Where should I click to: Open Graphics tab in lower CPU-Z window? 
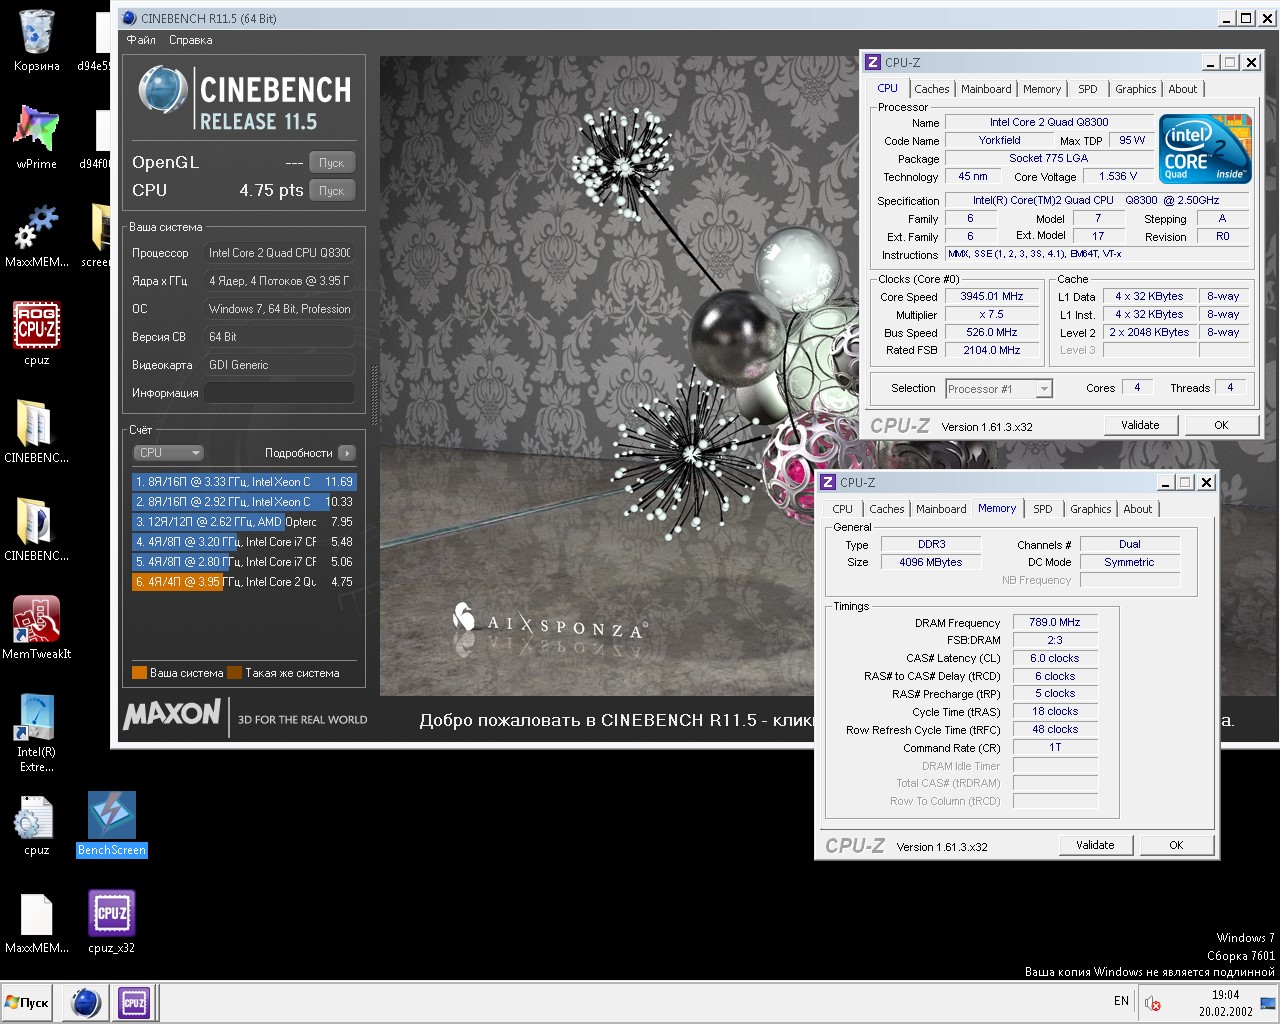[x=1091, y=509]
